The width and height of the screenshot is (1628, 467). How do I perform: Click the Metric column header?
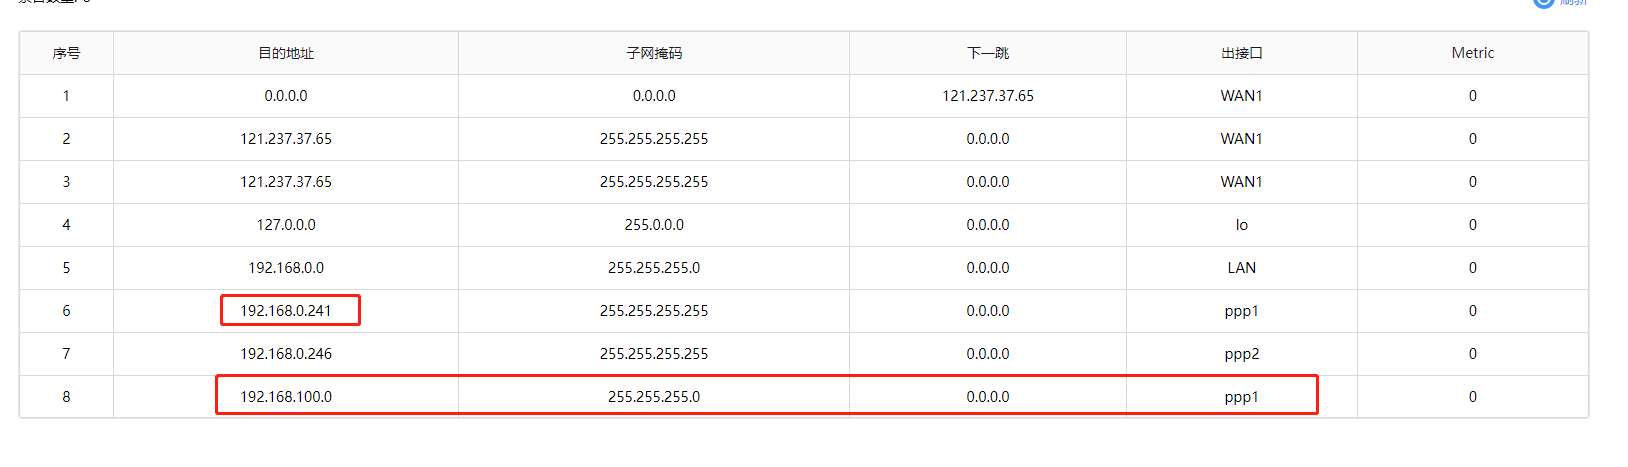click(1472, 53)
